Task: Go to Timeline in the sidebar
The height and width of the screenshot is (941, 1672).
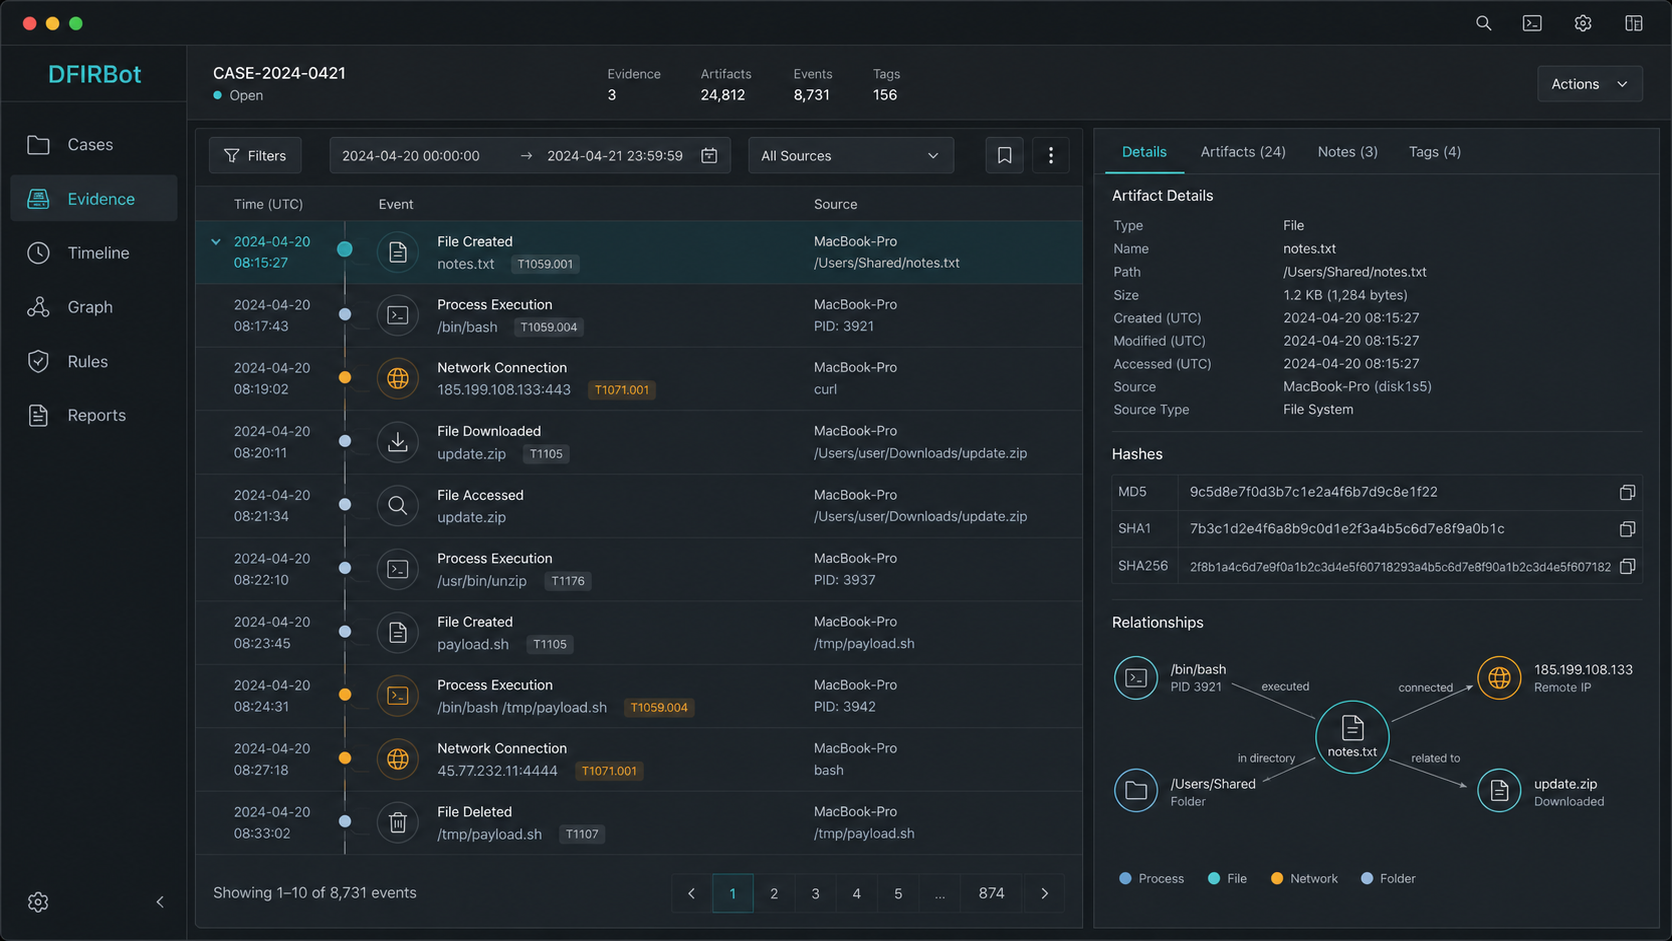Action: [x=94, y=253]
